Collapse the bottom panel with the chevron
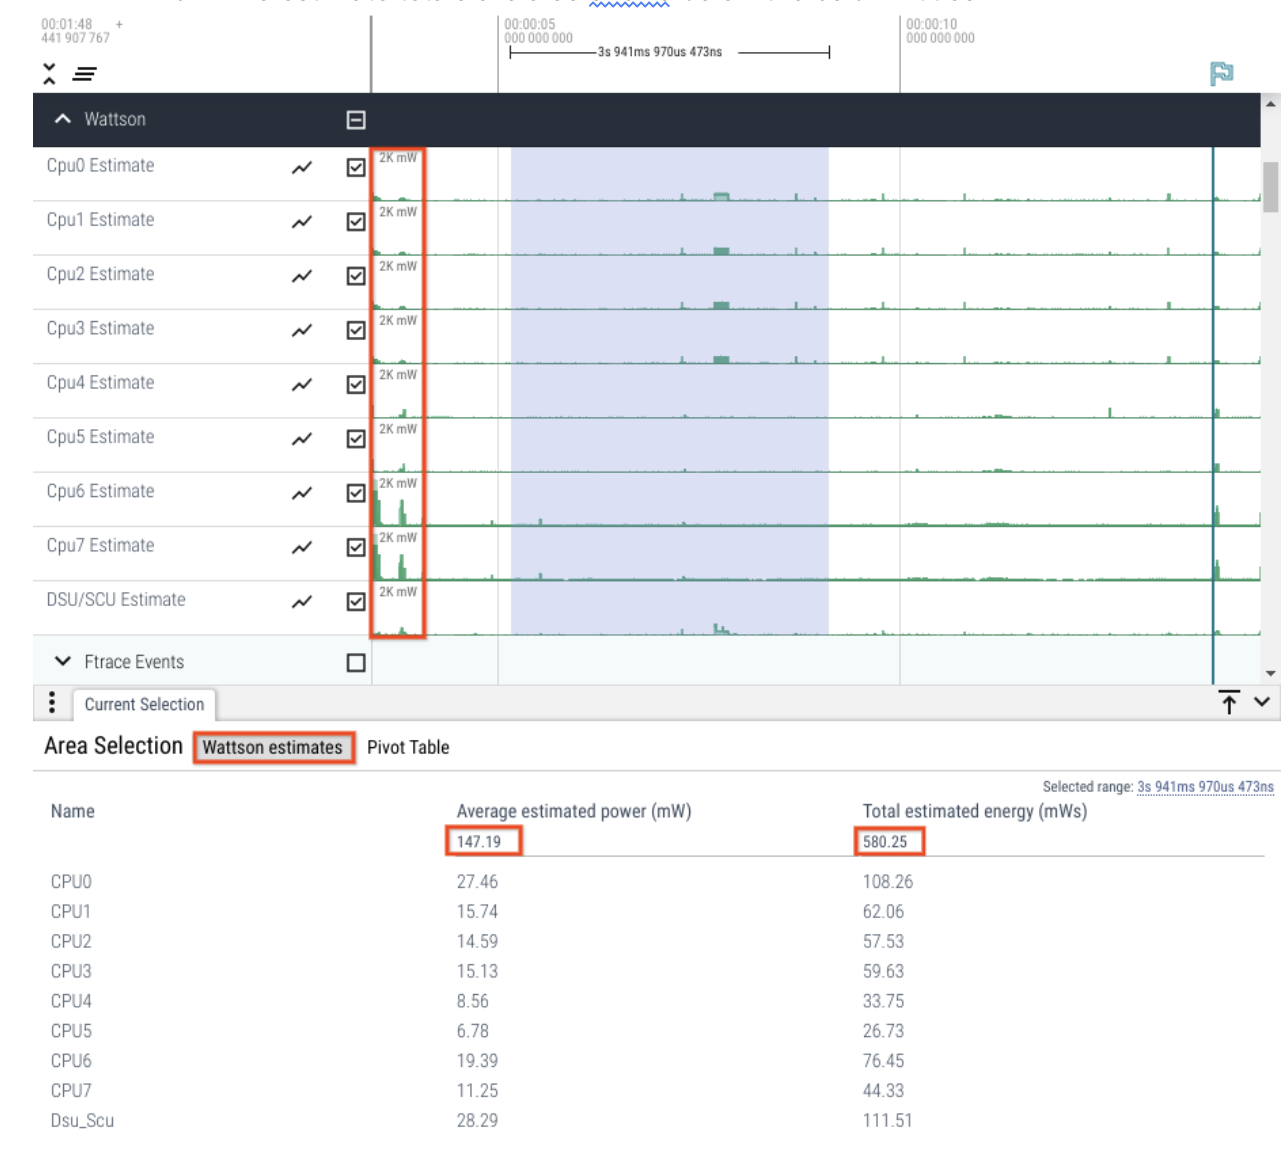This screenshot has width=1284, height=1162. point(1262,702)
